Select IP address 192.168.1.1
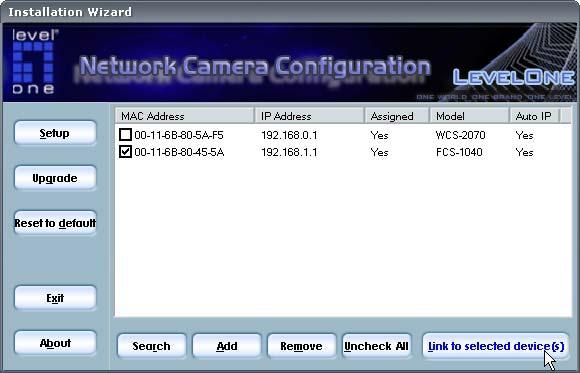This screenshot has height=373, width=580. click(x=289, y=152)
